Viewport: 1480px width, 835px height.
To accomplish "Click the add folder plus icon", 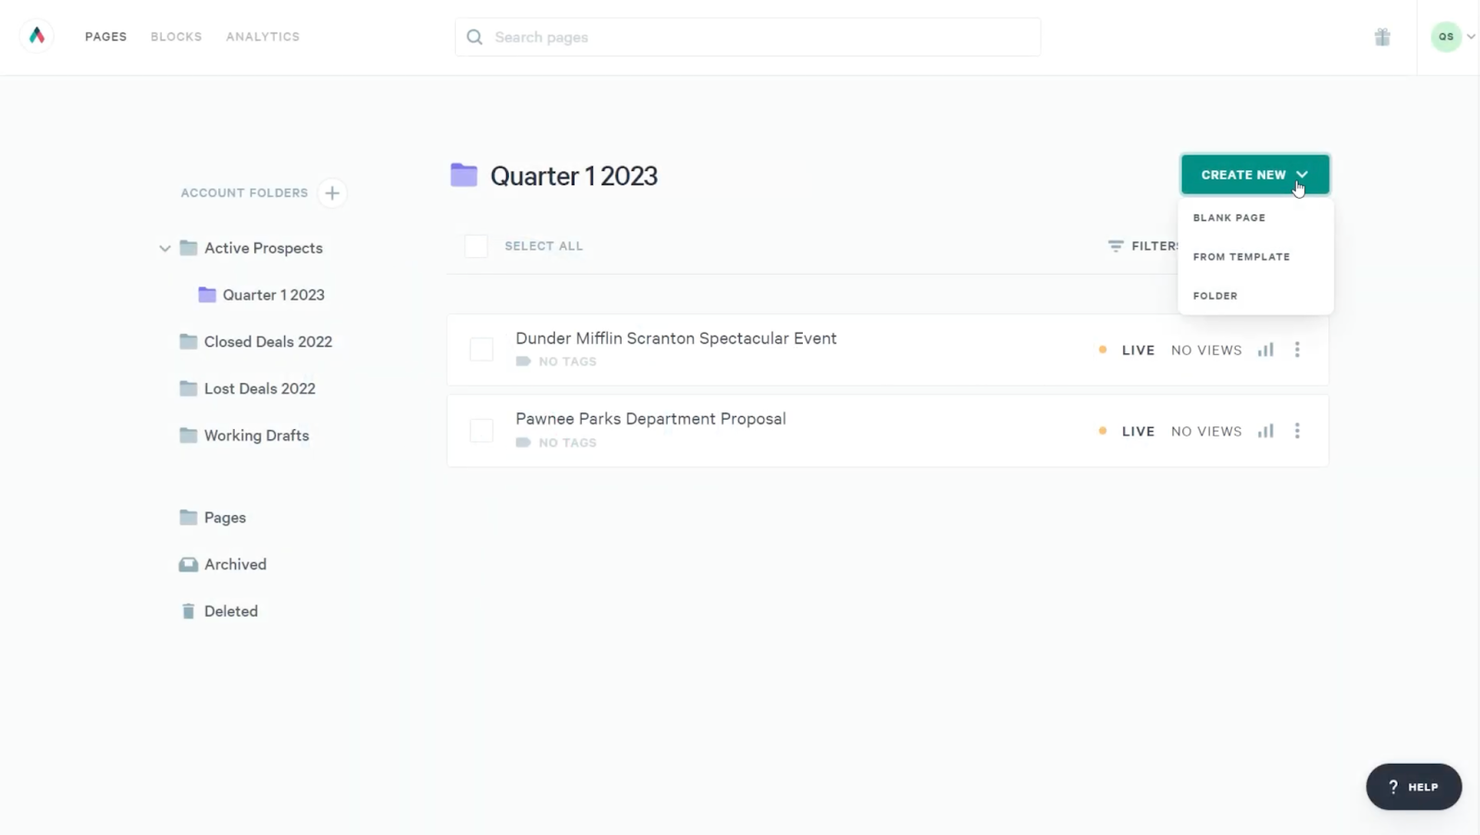I will point(331,193).
